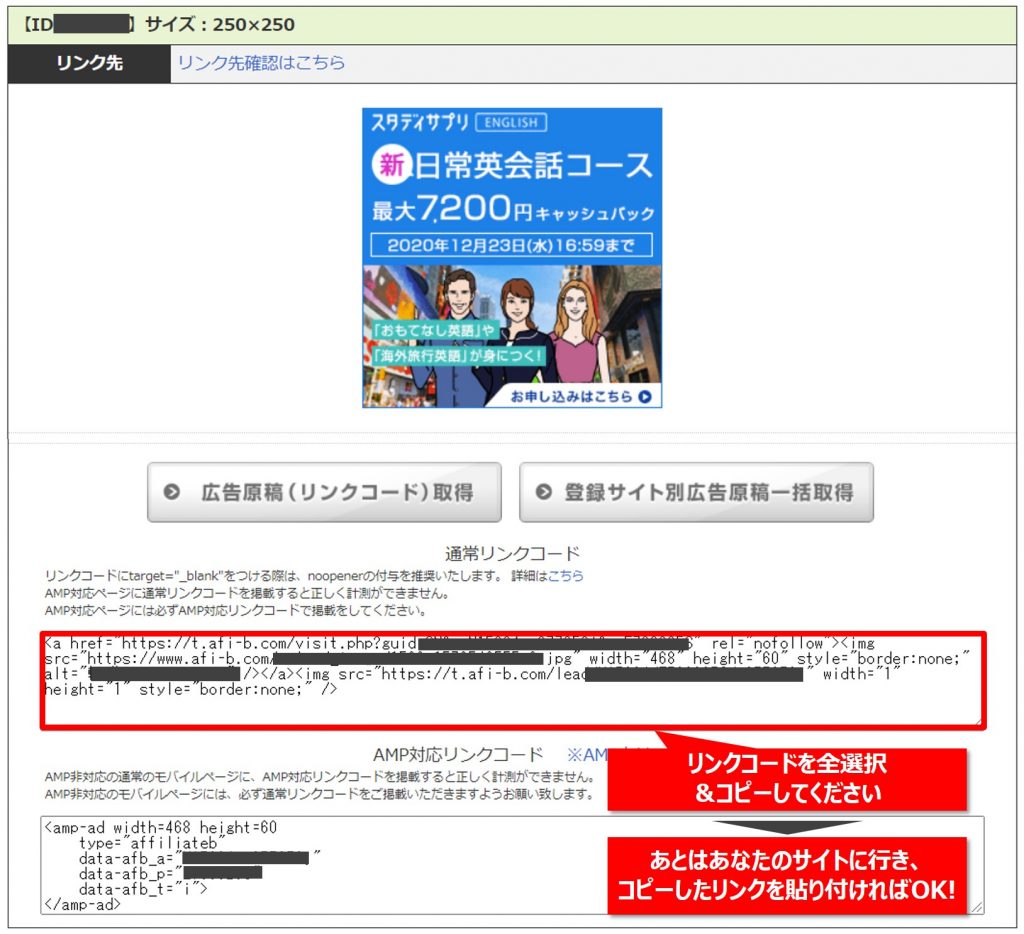This screenshot has width=1024, height=934.
Task: Select the リンク先 dark header tab
Action: pyautogui.click(x=89, y=63)
